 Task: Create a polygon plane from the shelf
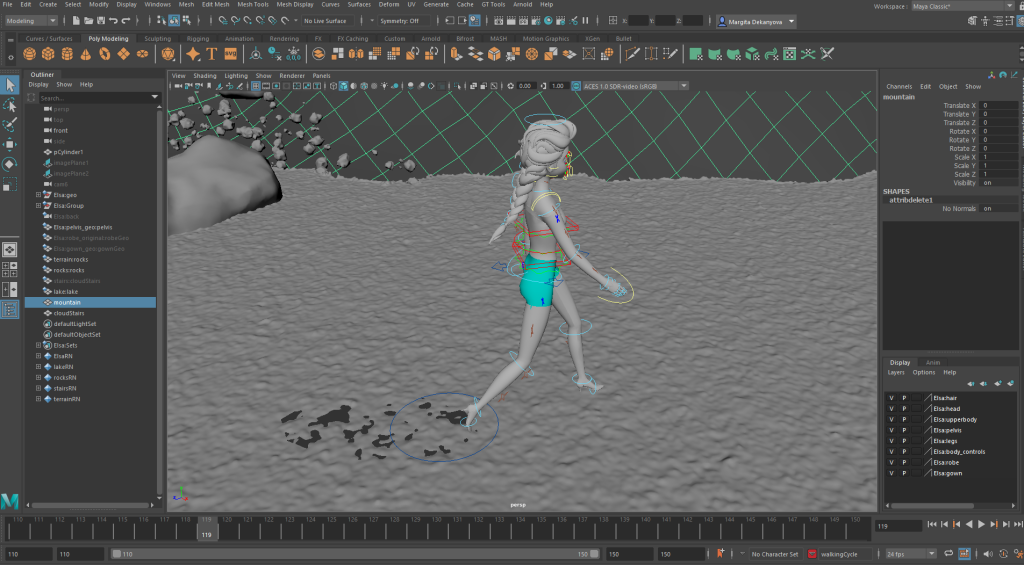point(123,54)
